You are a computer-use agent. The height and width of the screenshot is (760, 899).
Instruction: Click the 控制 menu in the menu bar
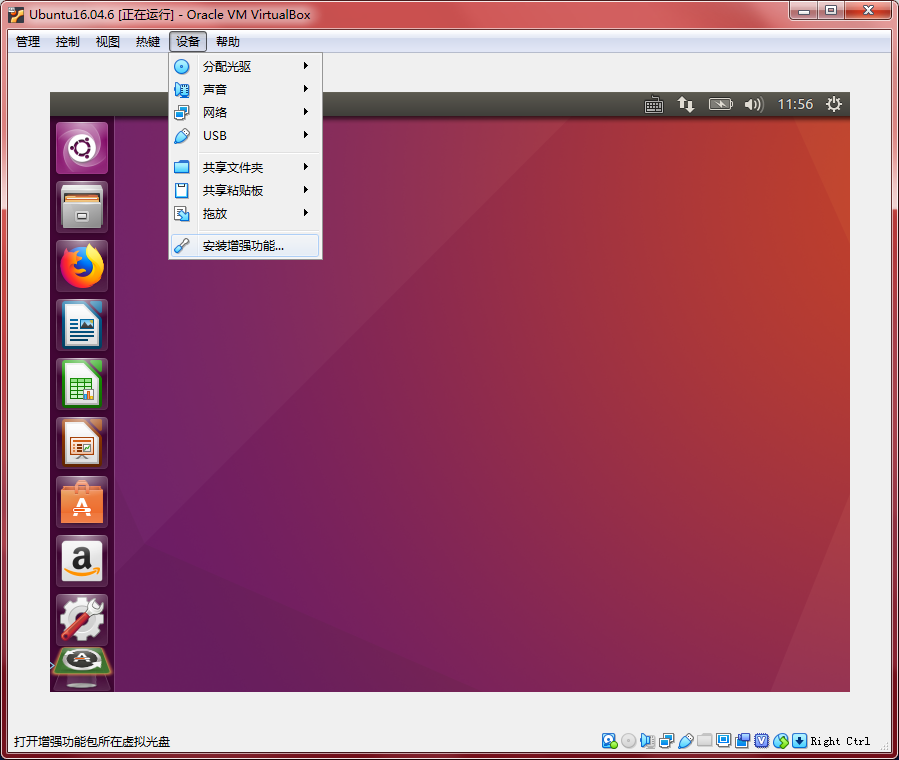[x=68, y=42]
